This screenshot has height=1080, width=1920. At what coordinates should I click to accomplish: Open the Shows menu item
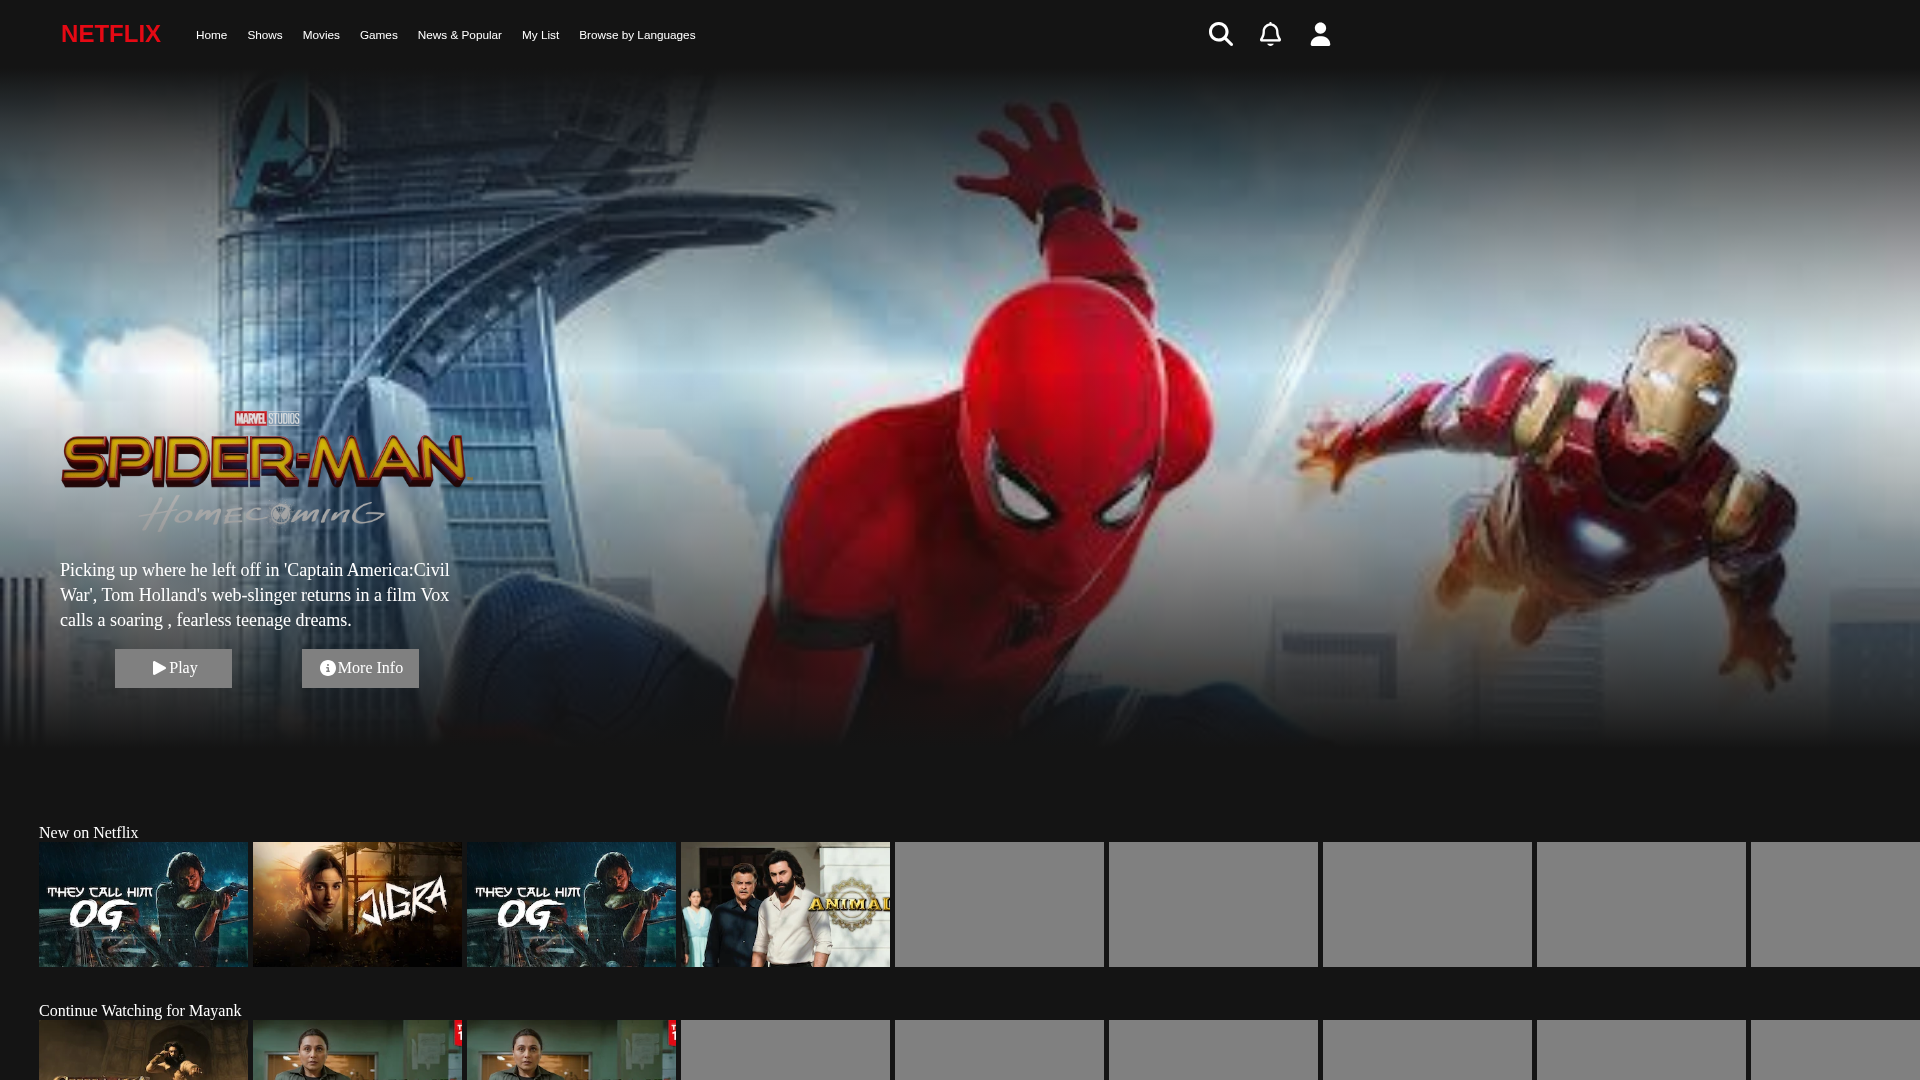265,35
